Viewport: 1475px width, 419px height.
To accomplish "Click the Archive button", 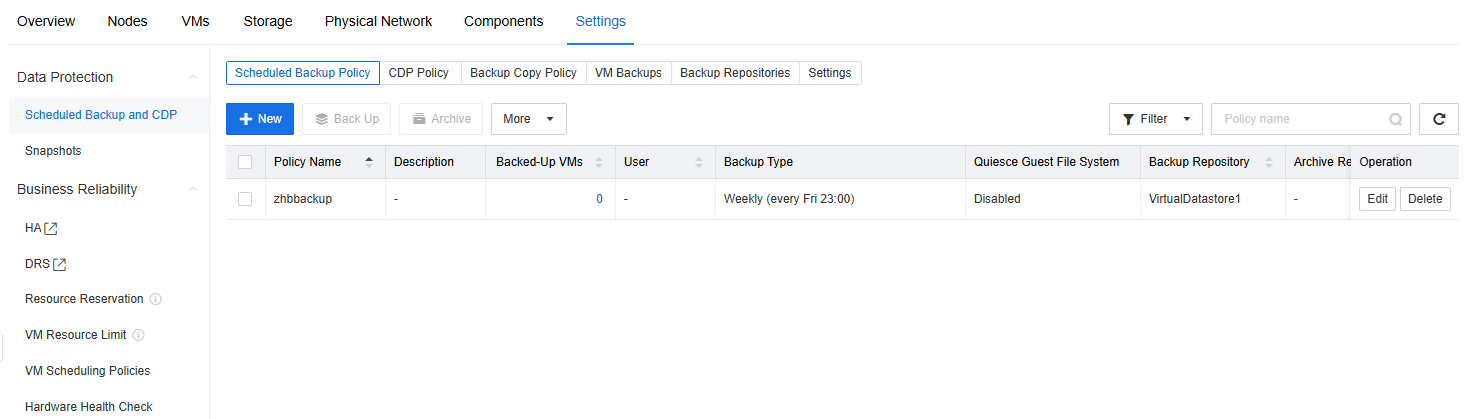I will pyautogui.click(x=441, y=119).
